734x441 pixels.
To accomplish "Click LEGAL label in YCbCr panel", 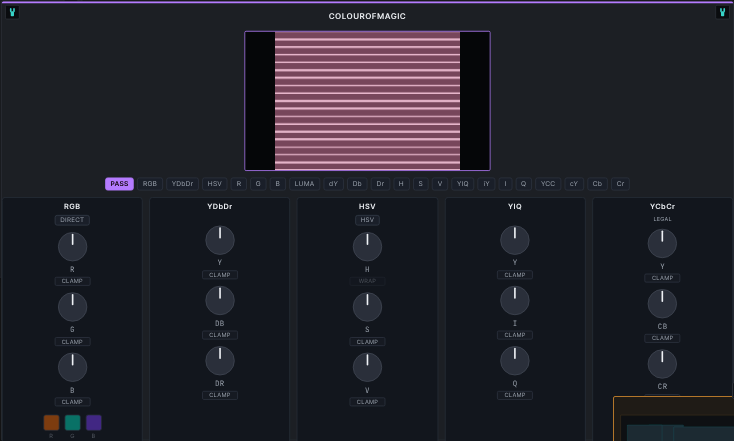I will pos(662,219).
